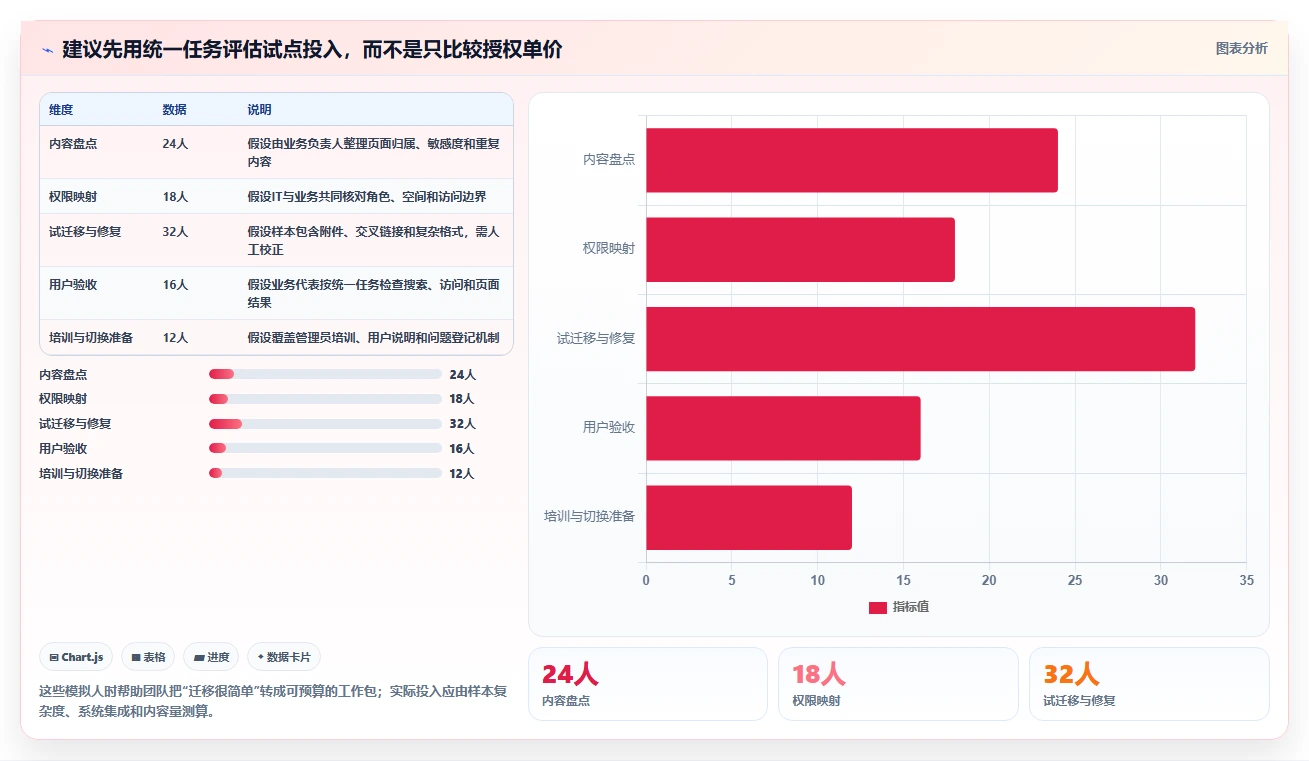Click the 32人 value in the table
This screenshot has height=761, width=1309.
pos(175,232)
